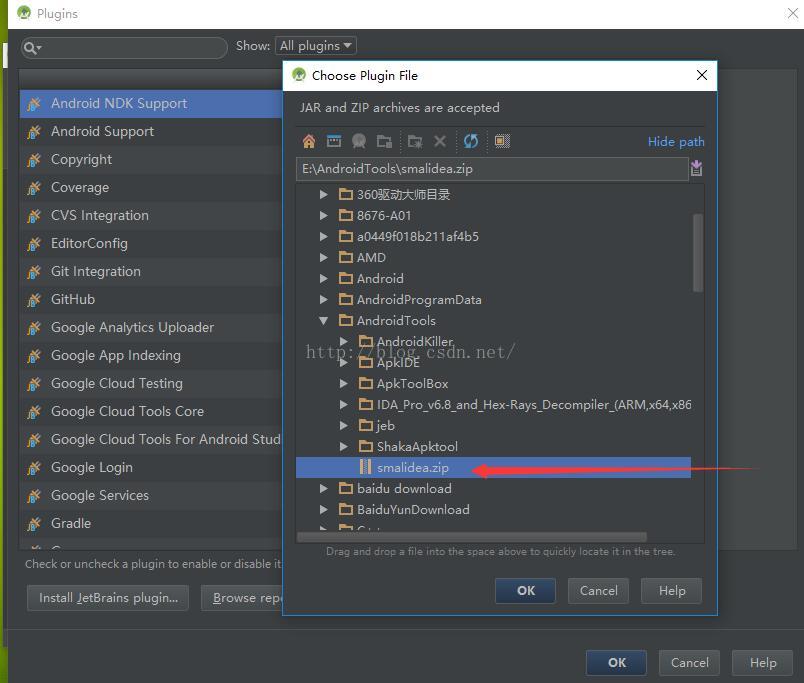The width and height of the screenshot is (804, 683).
Task: Click the Module directory toolbar icon
Action: 384,141
